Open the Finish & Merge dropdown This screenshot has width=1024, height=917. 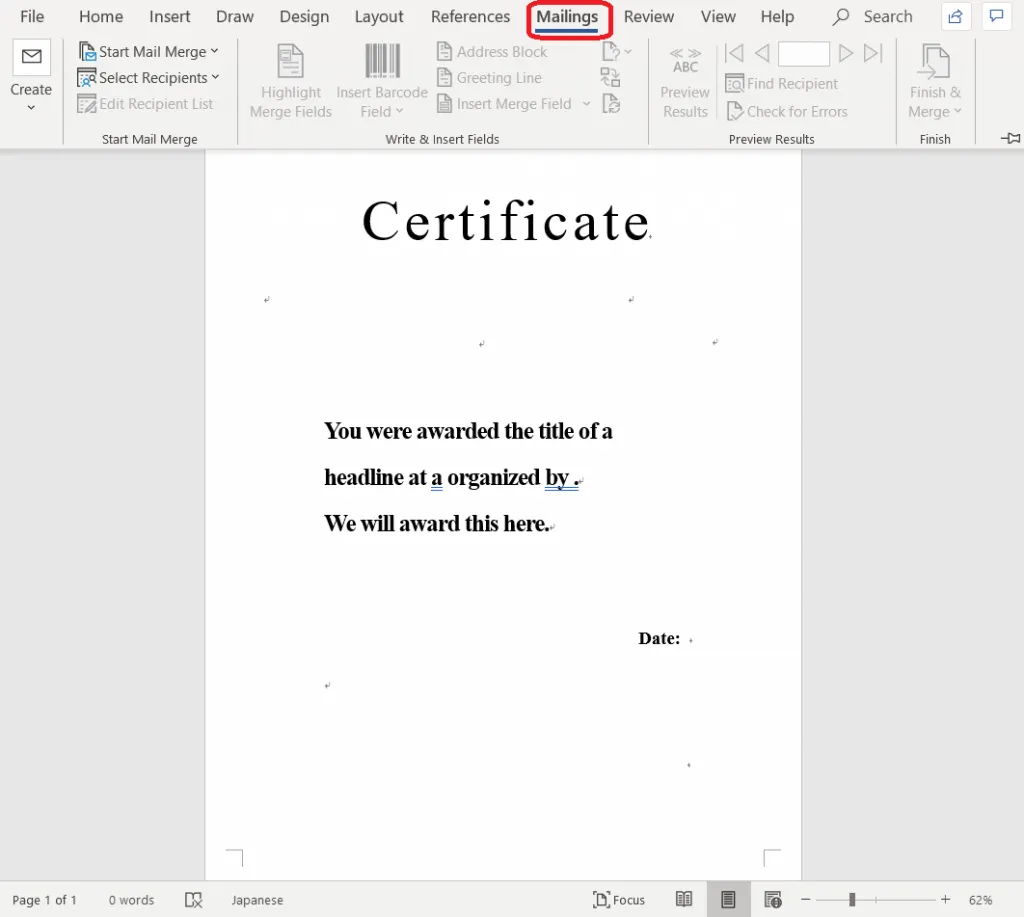click(935, 83)
